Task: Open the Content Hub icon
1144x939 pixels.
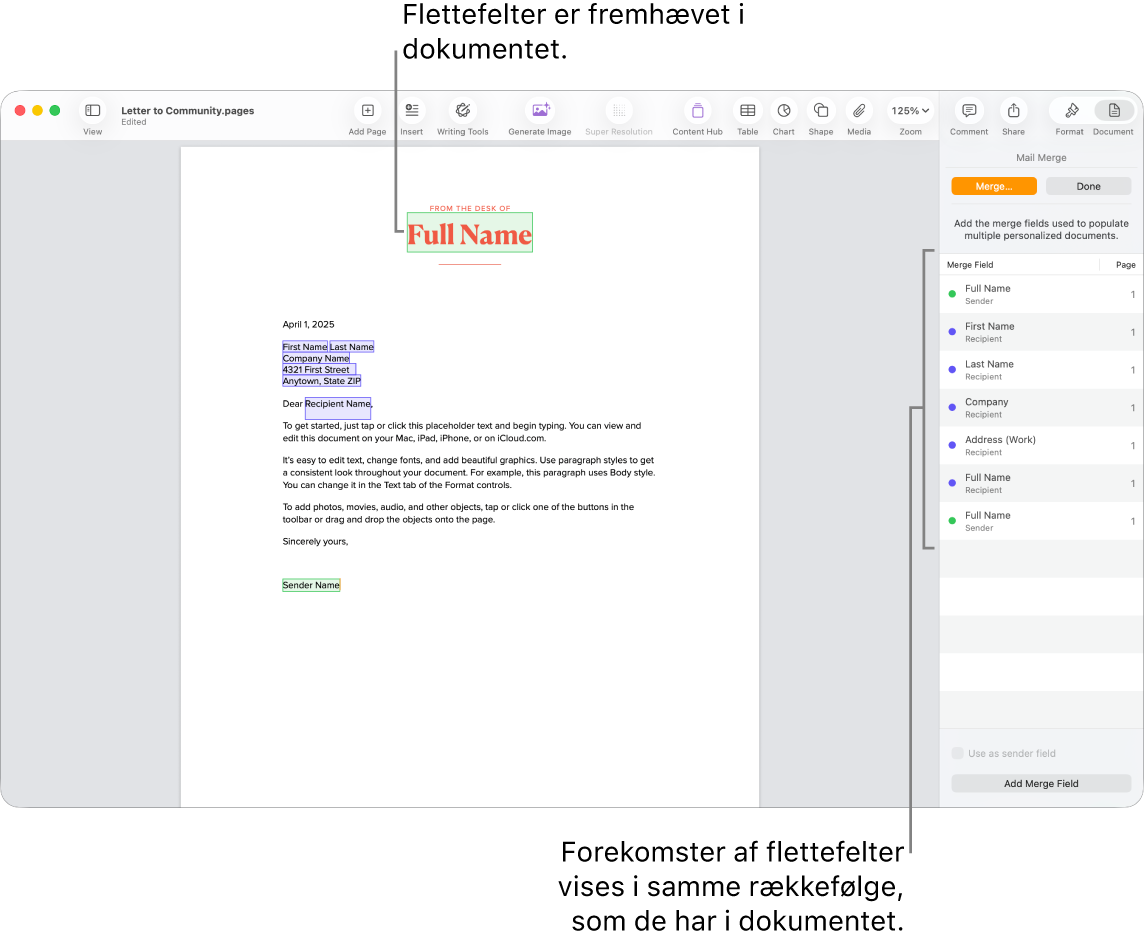Action: (697, 110)
